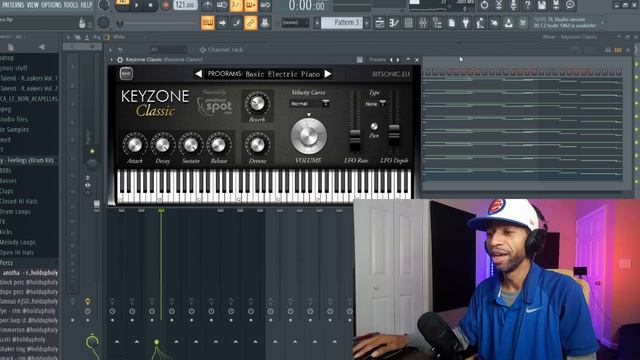Click the speech bubble icon in top toolbar
Image resolution: width=640 pixels, height=360 pixels.
point(570,5)
